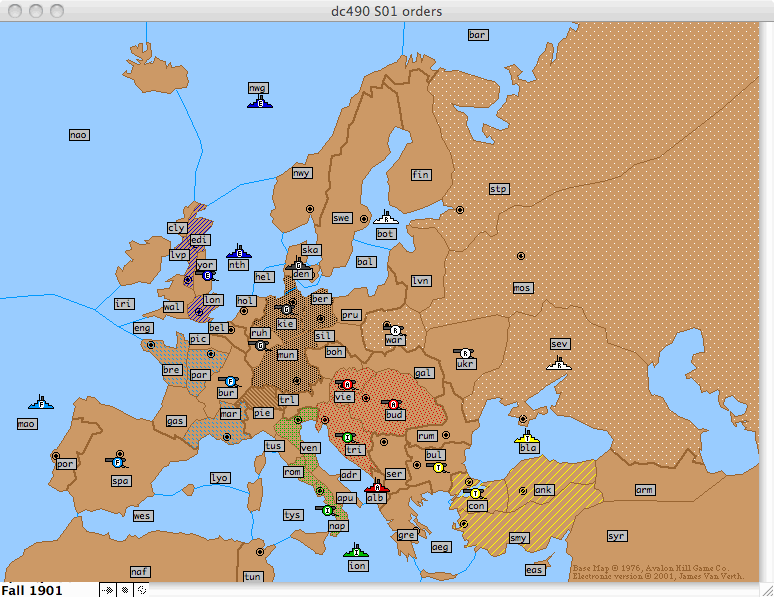The image size is (774, 597).
Task: Select the Turkish army above the con label
Action: pyautogui.click(x=474, y=492)
